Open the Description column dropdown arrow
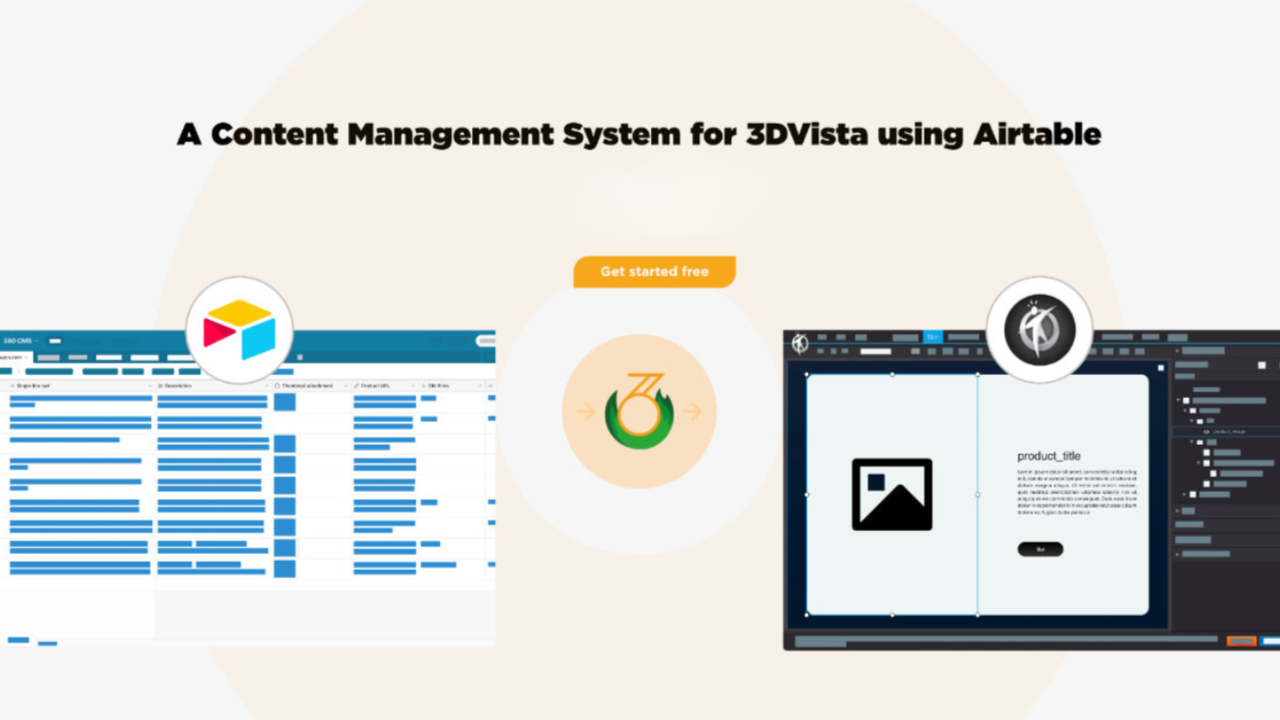The image size is (1280, 720). click(x=267, y=385)
